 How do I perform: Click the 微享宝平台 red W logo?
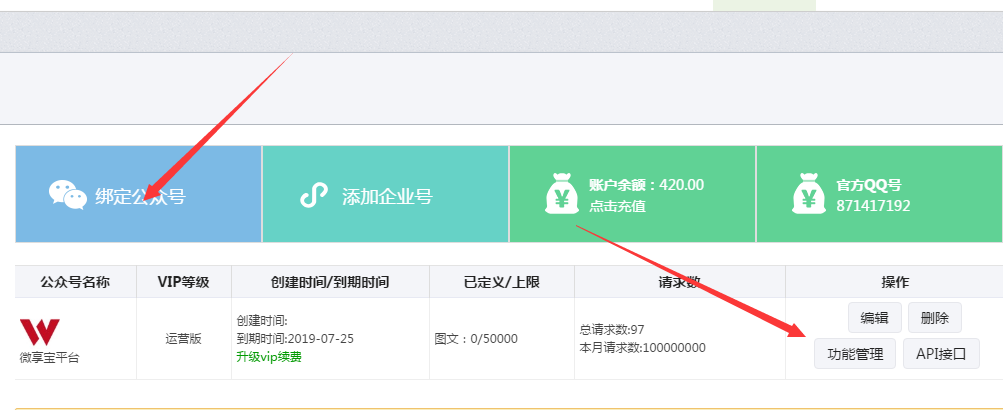[x=40, y=332]
